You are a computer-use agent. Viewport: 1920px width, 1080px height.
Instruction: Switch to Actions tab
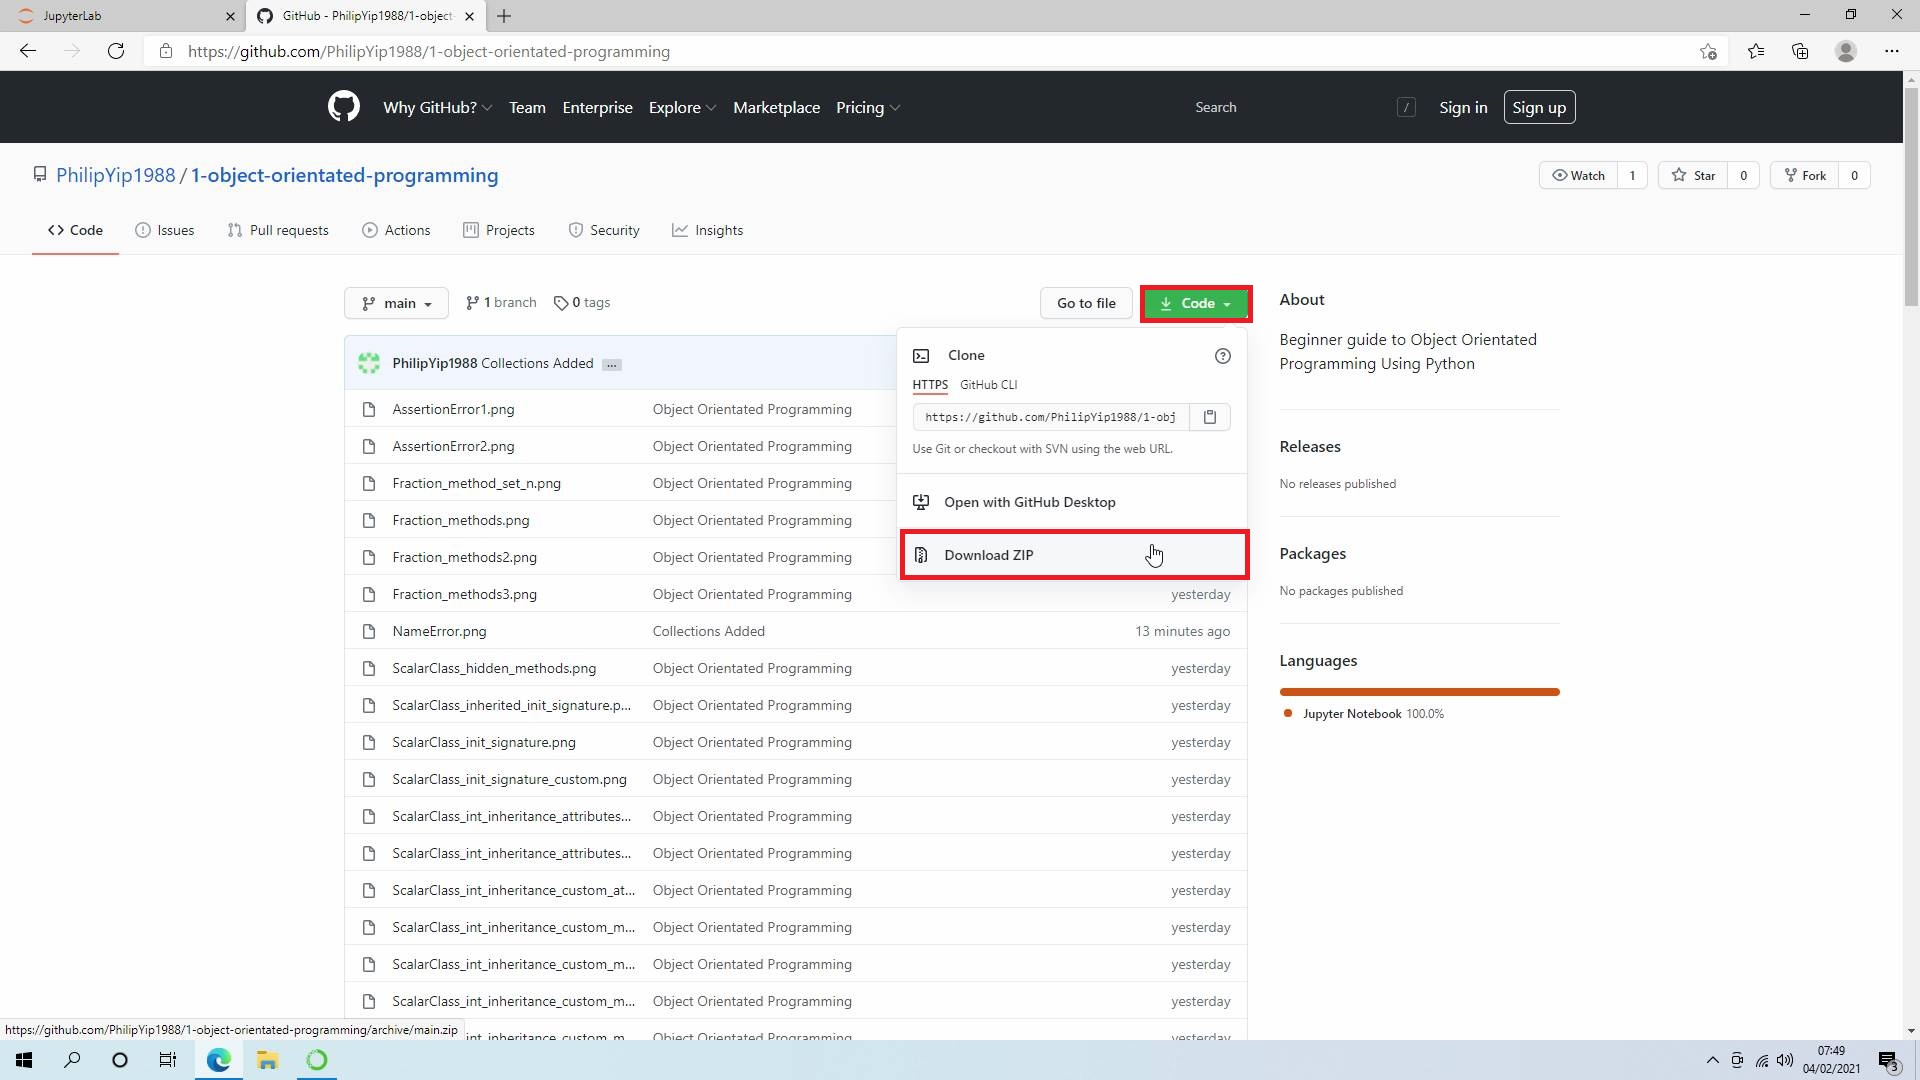396,230
